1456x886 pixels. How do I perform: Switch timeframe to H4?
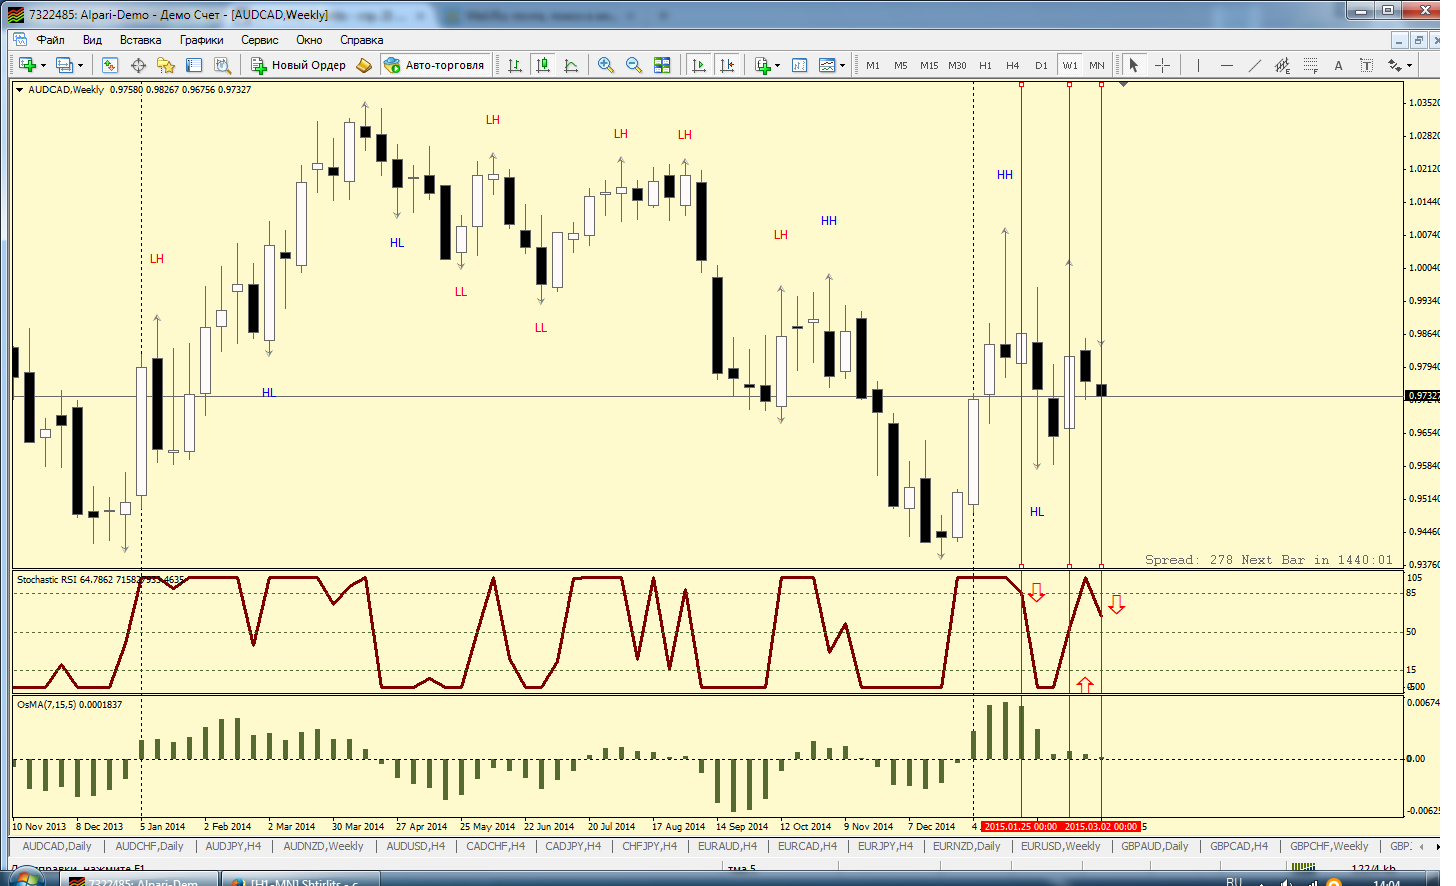tap(1013, 65)
